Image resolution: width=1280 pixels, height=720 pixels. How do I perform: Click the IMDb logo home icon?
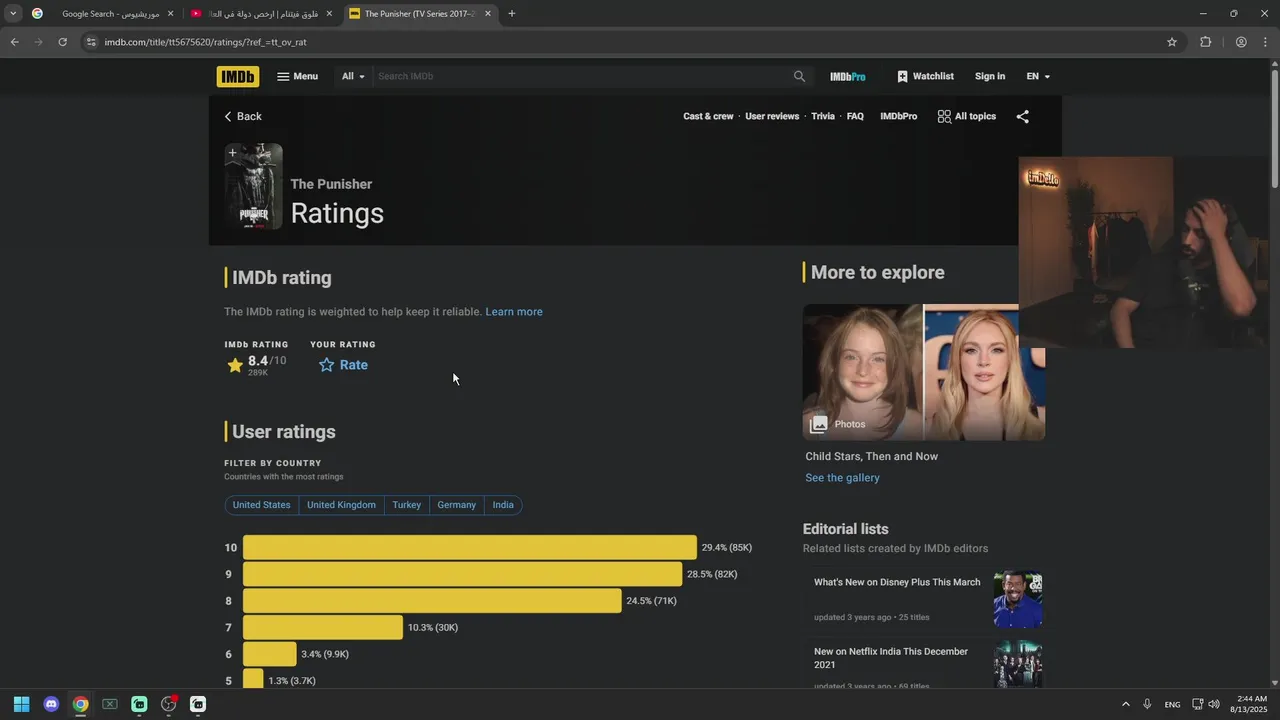click(237, 76)
